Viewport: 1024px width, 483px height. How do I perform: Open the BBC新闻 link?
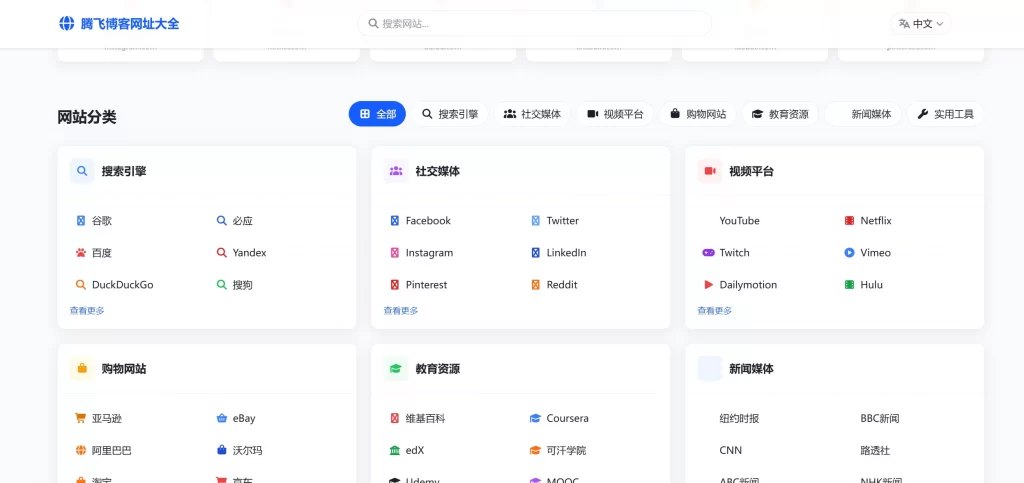880,418
